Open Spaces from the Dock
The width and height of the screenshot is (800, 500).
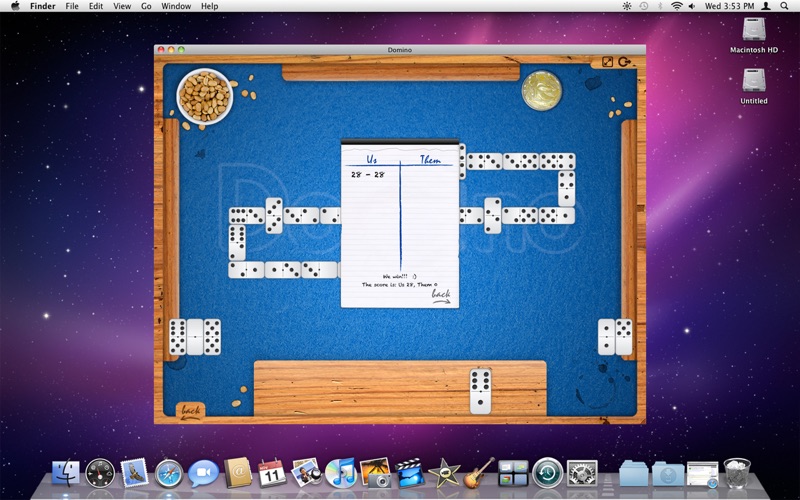(x=513, y=473)
